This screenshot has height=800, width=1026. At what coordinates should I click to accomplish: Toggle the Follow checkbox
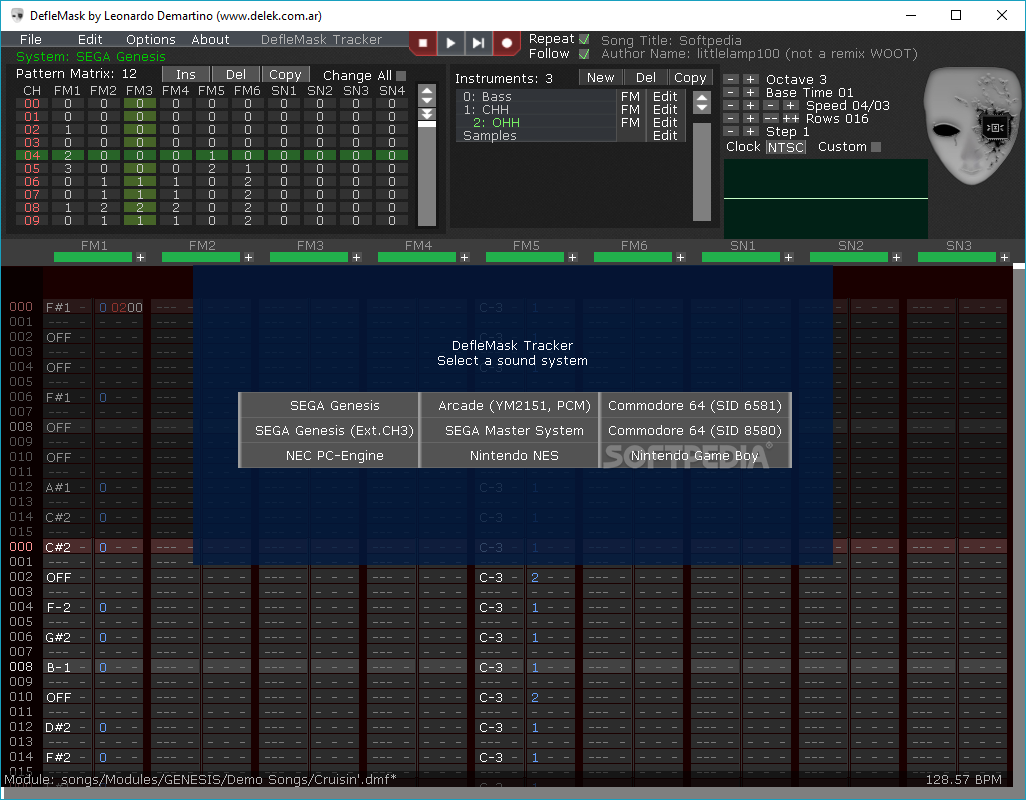coord(584,54)
